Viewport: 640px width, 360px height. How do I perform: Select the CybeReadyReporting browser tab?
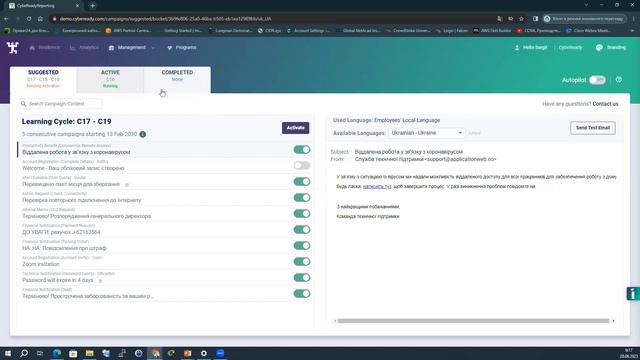[44, 6]
